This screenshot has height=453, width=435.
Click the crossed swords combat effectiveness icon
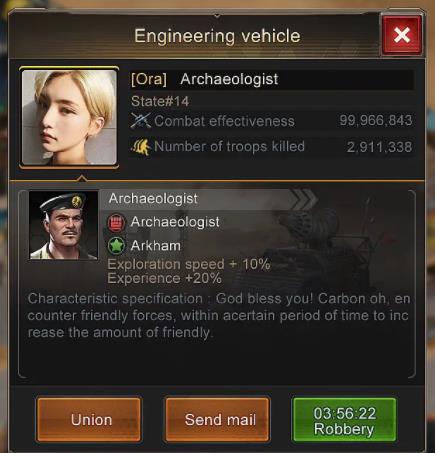[141, 121]
